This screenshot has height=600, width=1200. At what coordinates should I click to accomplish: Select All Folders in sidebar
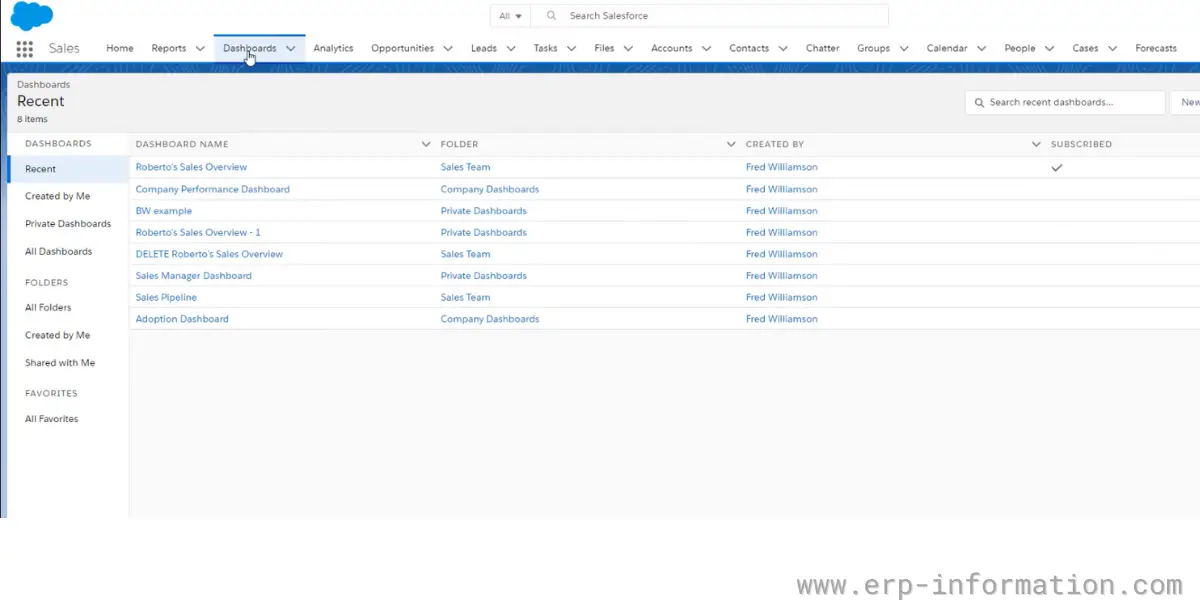pyautogui.click(x=48, y=308)
